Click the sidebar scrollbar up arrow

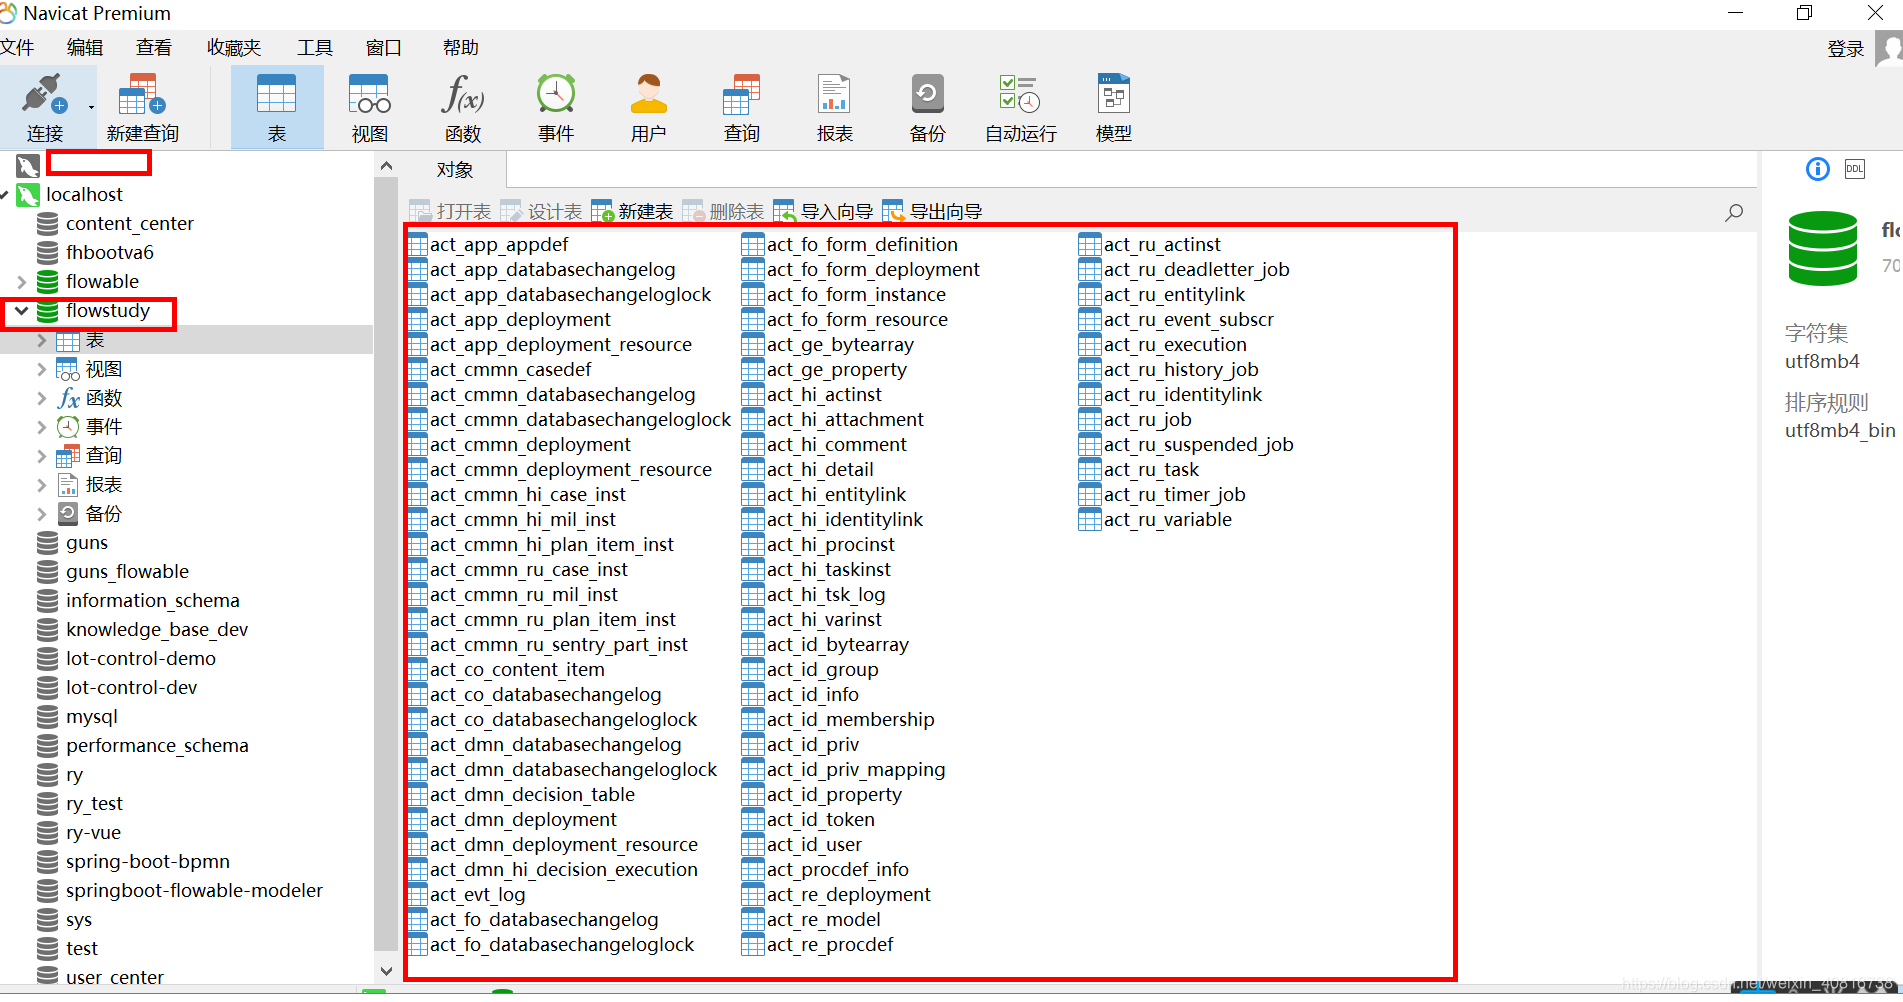(x=386, y=166)
